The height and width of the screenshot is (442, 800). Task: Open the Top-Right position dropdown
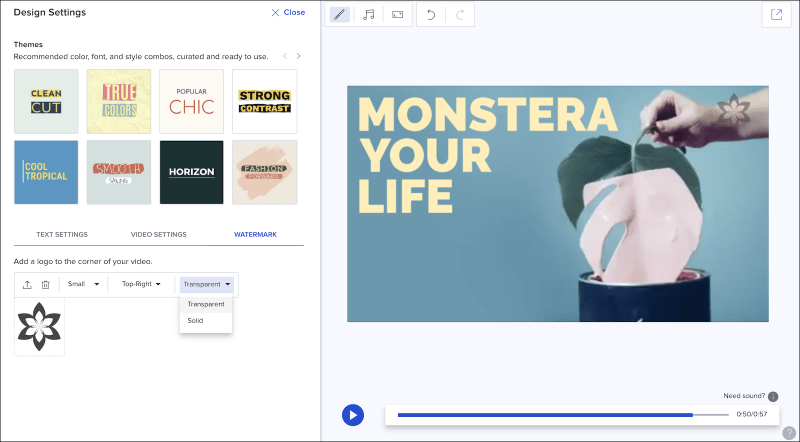point(141,285)
